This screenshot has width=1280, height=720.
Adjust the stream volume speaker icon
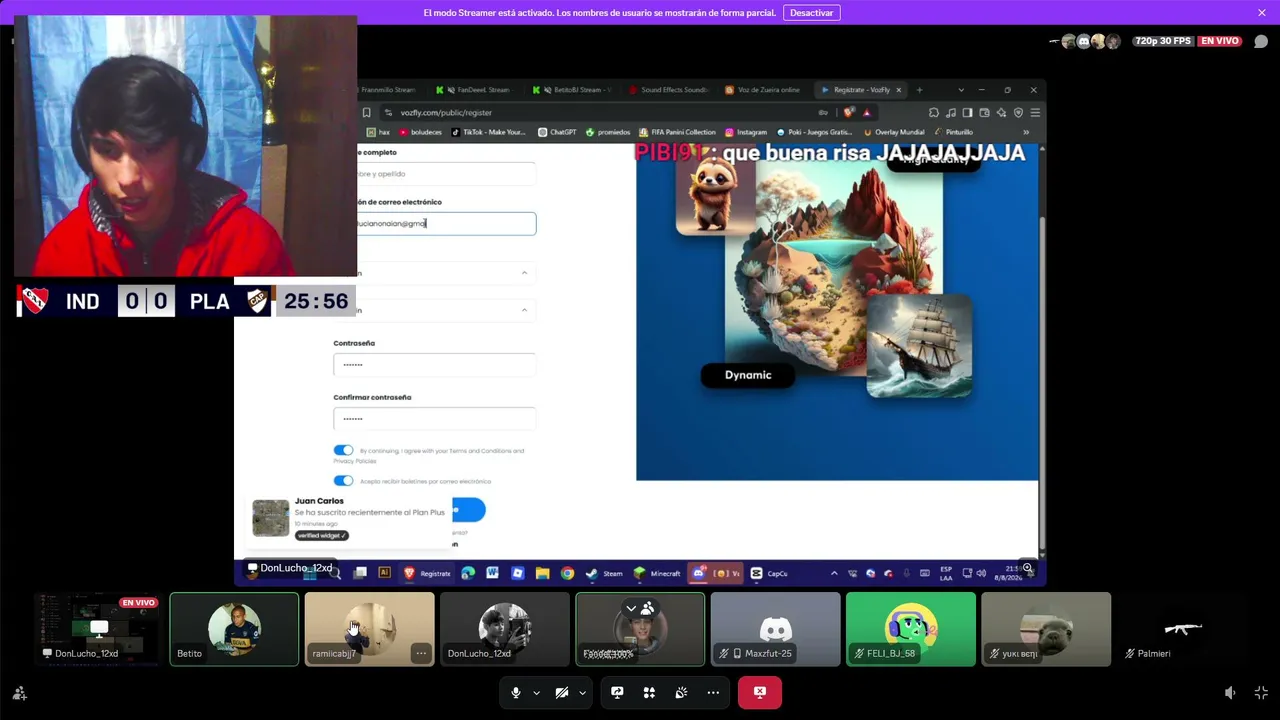1230,693
